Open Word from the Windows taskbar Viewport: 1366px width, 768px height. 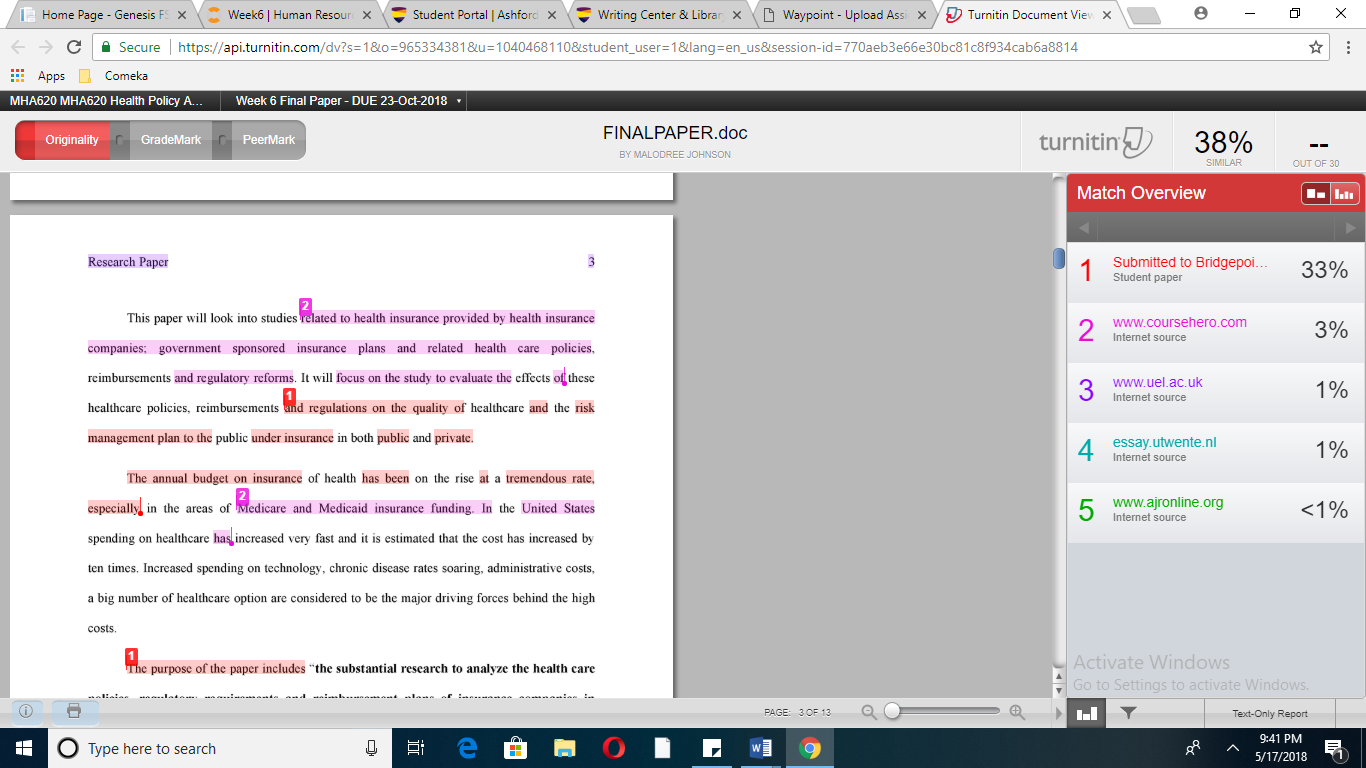[x=761, y=748]
